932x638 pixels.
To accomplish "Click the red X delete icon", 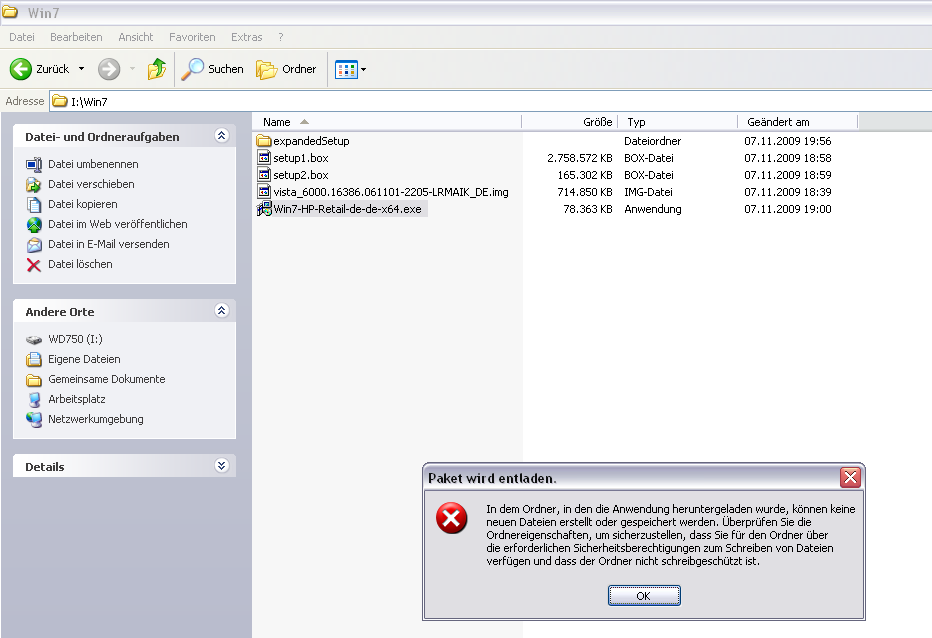I will pos(34,265).
